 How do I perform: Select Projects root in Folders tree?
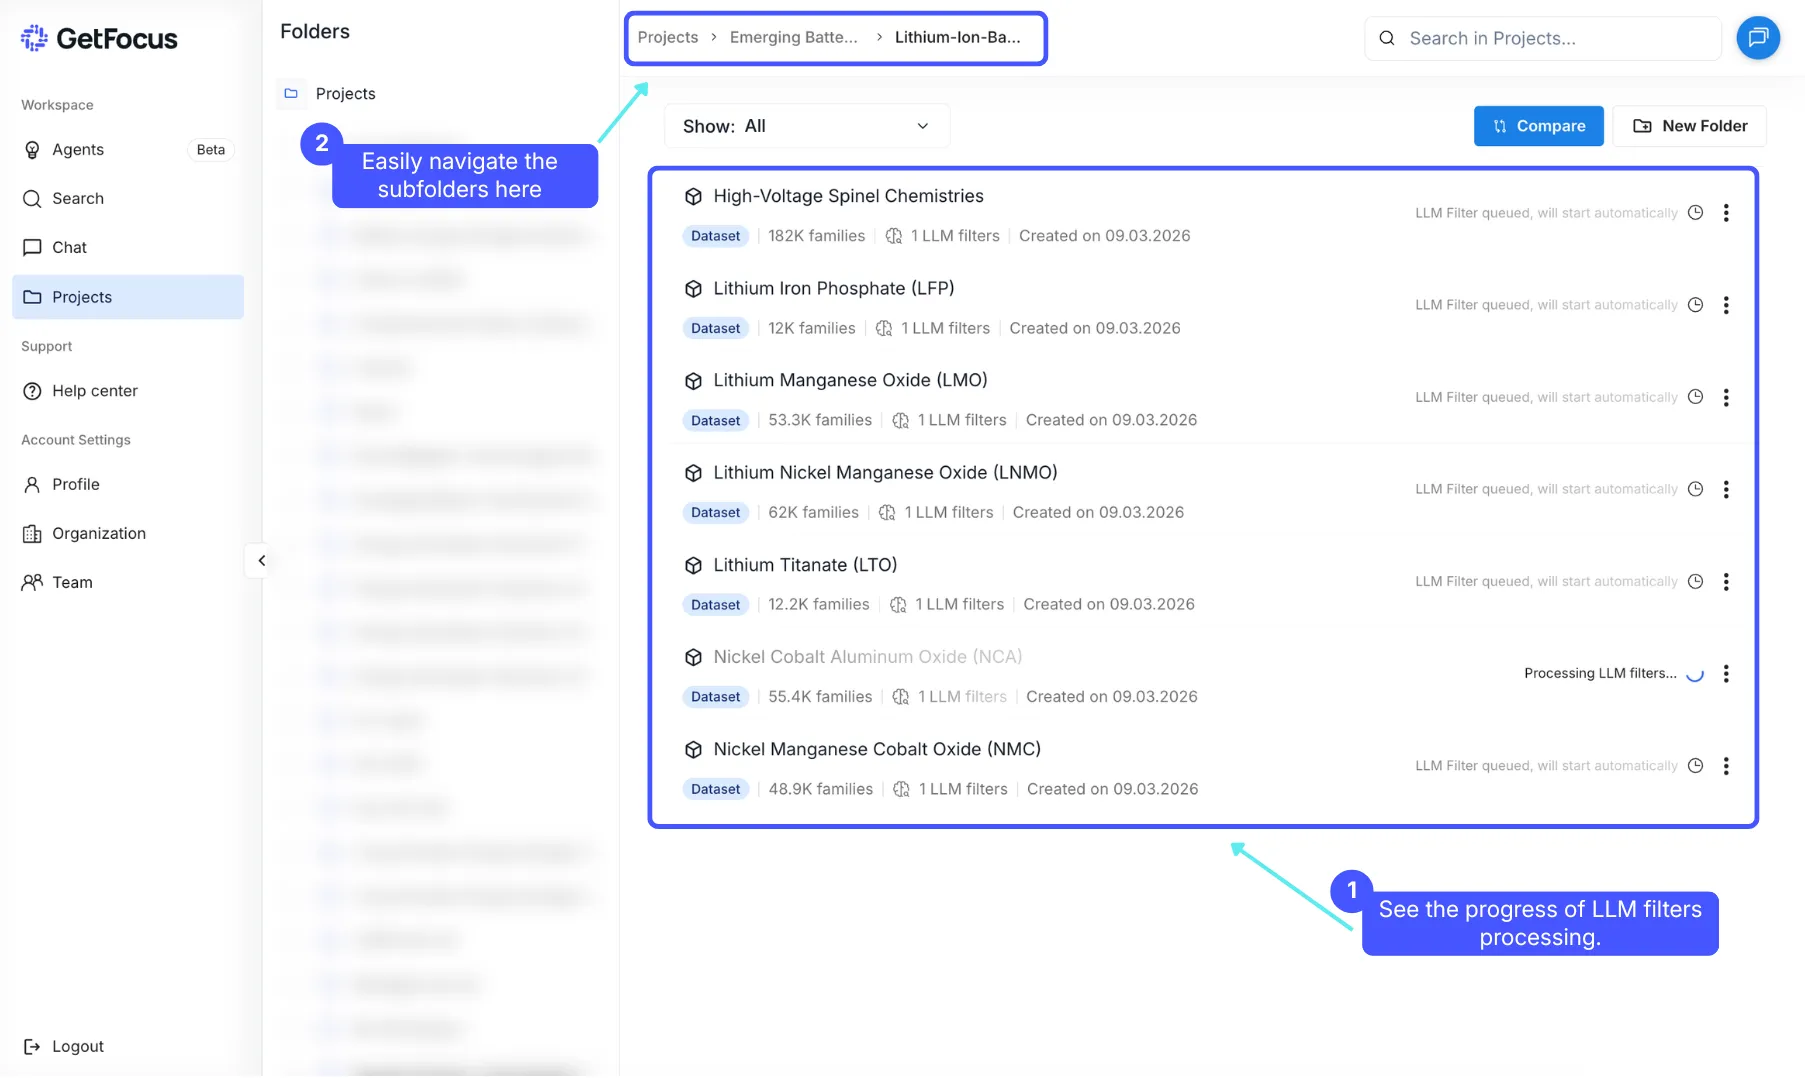(x=346, y=93)
